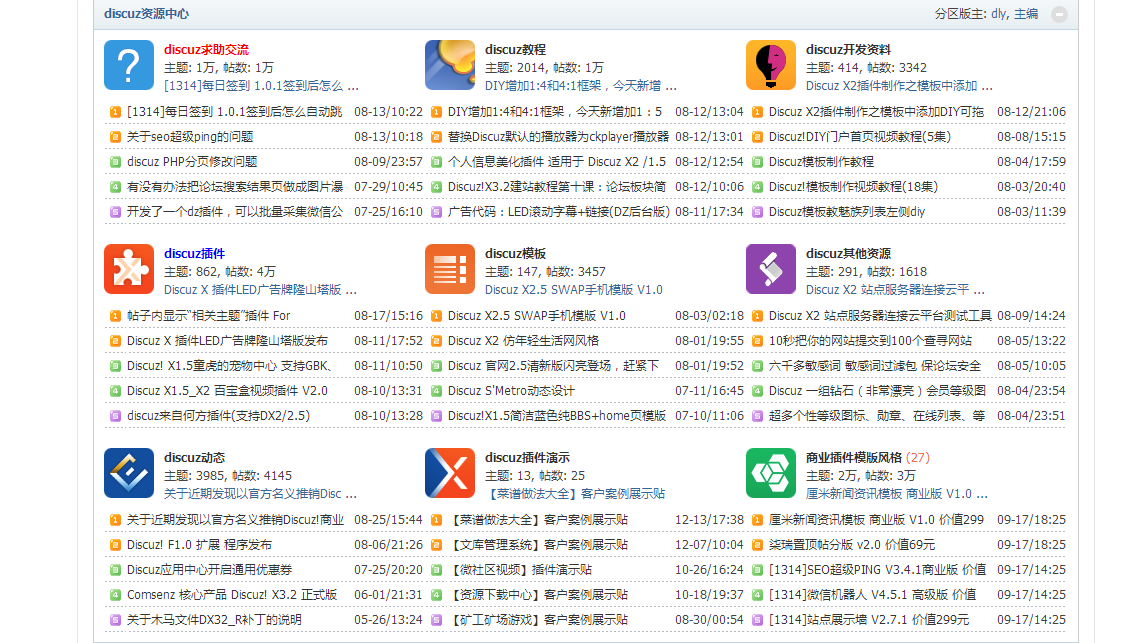Image resolution: width=1143 pixels, height=643 pixels.
Task: Open thread 笑瑞置顶帖分版 v2.0 价值69元
Action: pos(852,545)
